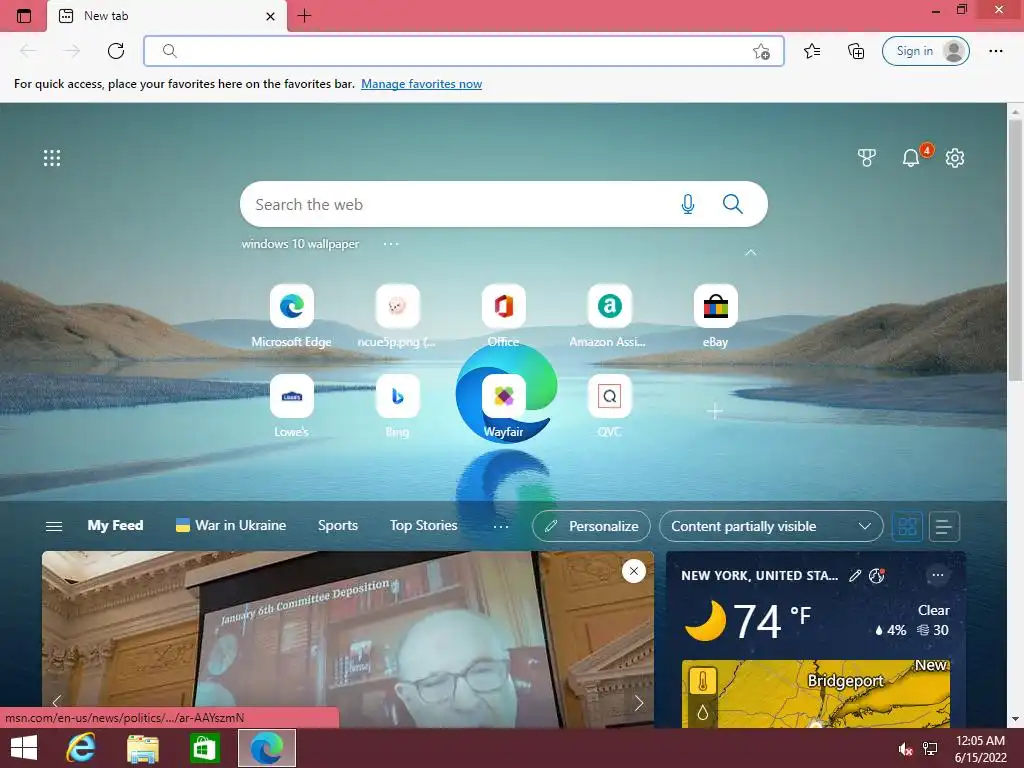Screen dimensions: 1024x768
Task: Dismiss the news story with X button
Action: point(633,571)
